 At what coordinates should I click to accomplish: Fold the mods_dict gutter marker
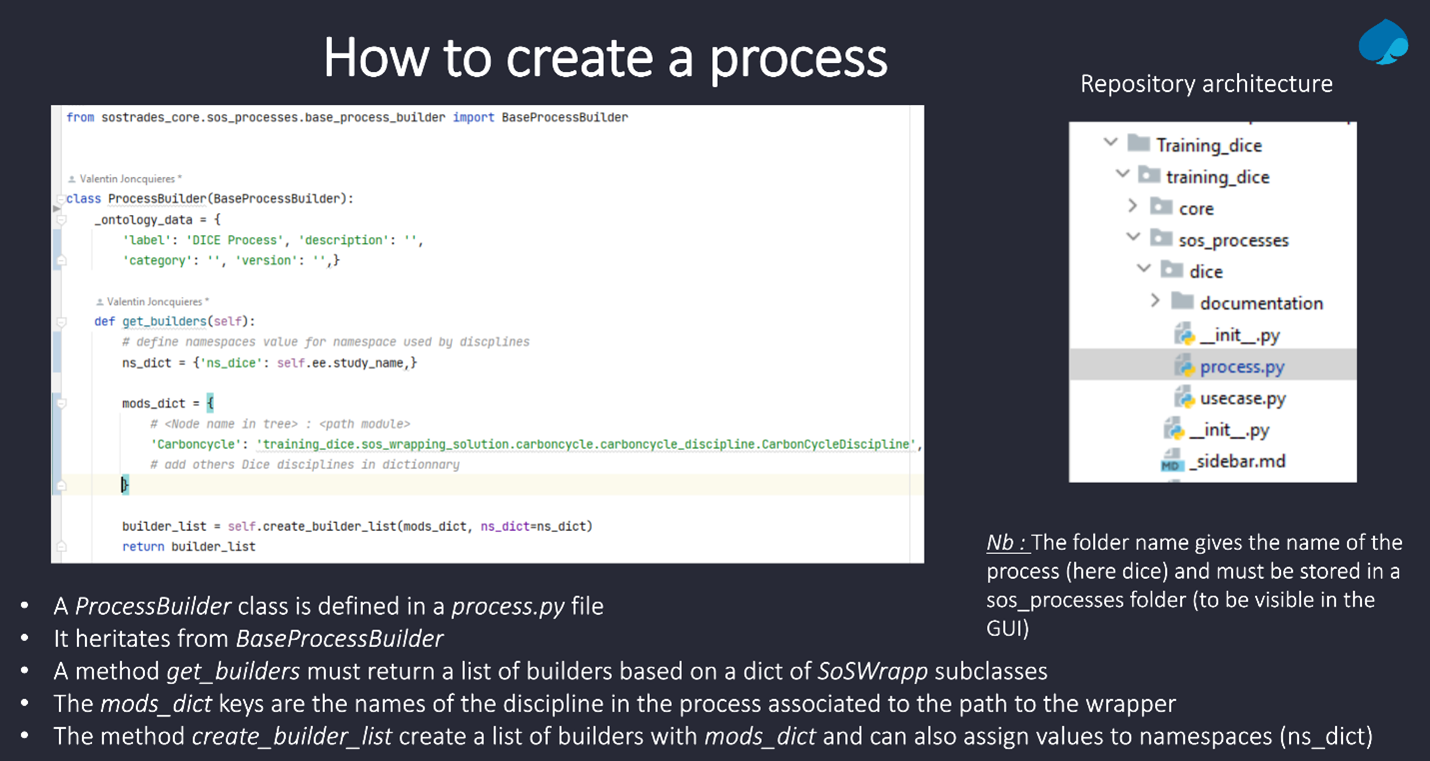[61, 403]
